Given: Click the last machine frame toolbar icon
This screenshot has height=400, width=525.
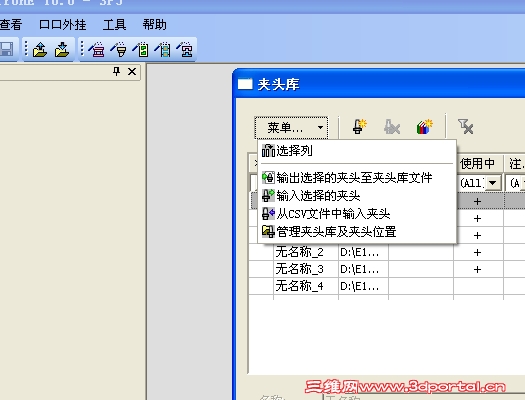Looking at the screenshot, I should pyautogui.click(x=185, y=50).
